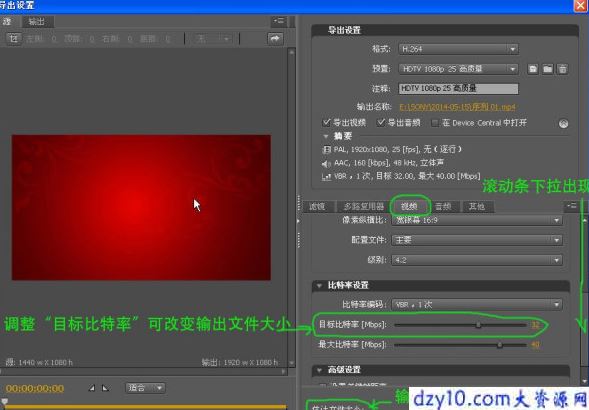Click the 输出: 1920 w x 1080 h text
The width and height of the screenshot is (589, 410).
pos(240,363)
